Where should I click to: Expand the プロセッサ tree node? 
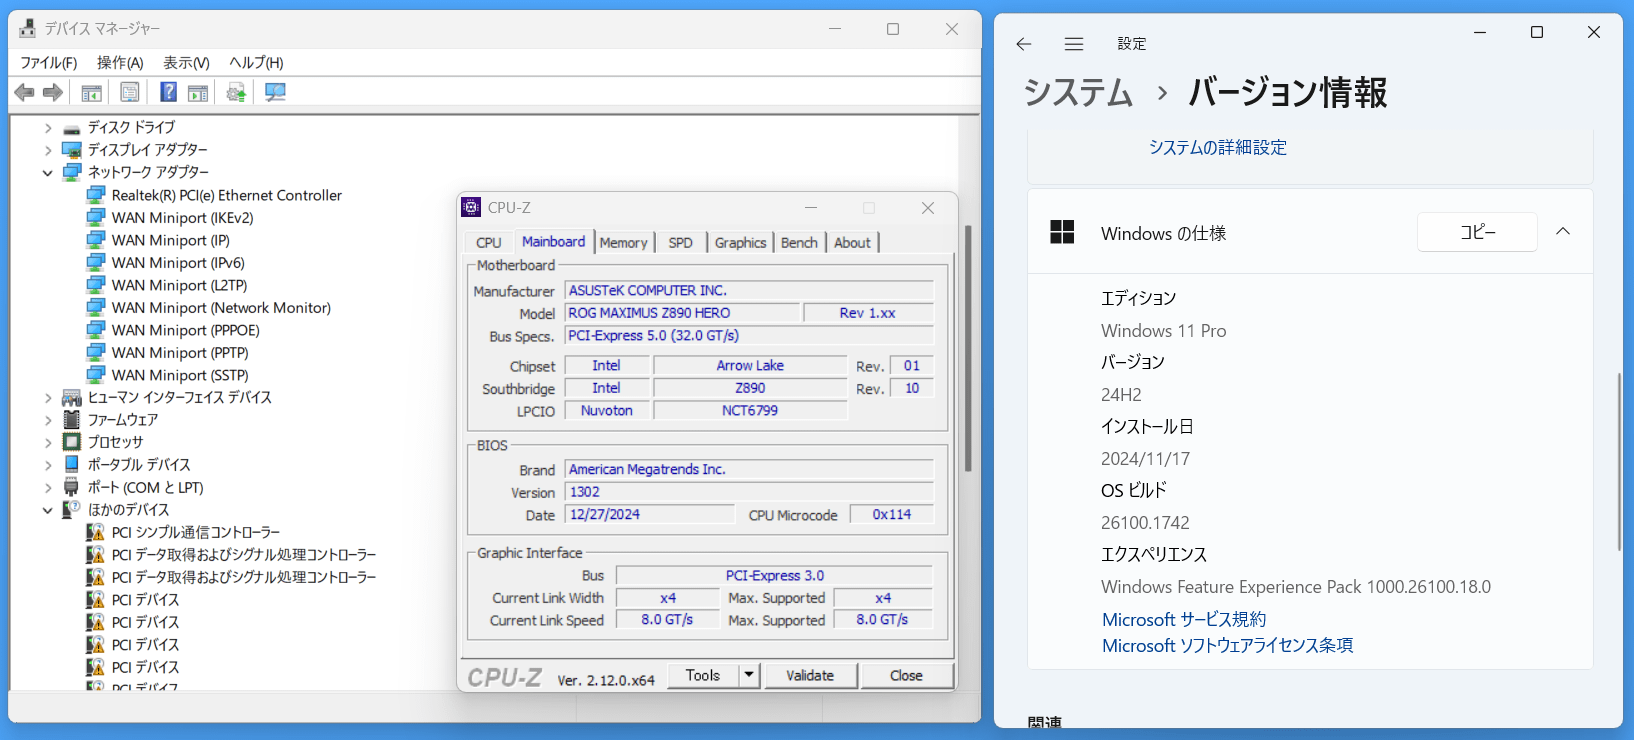click(47, 442)
